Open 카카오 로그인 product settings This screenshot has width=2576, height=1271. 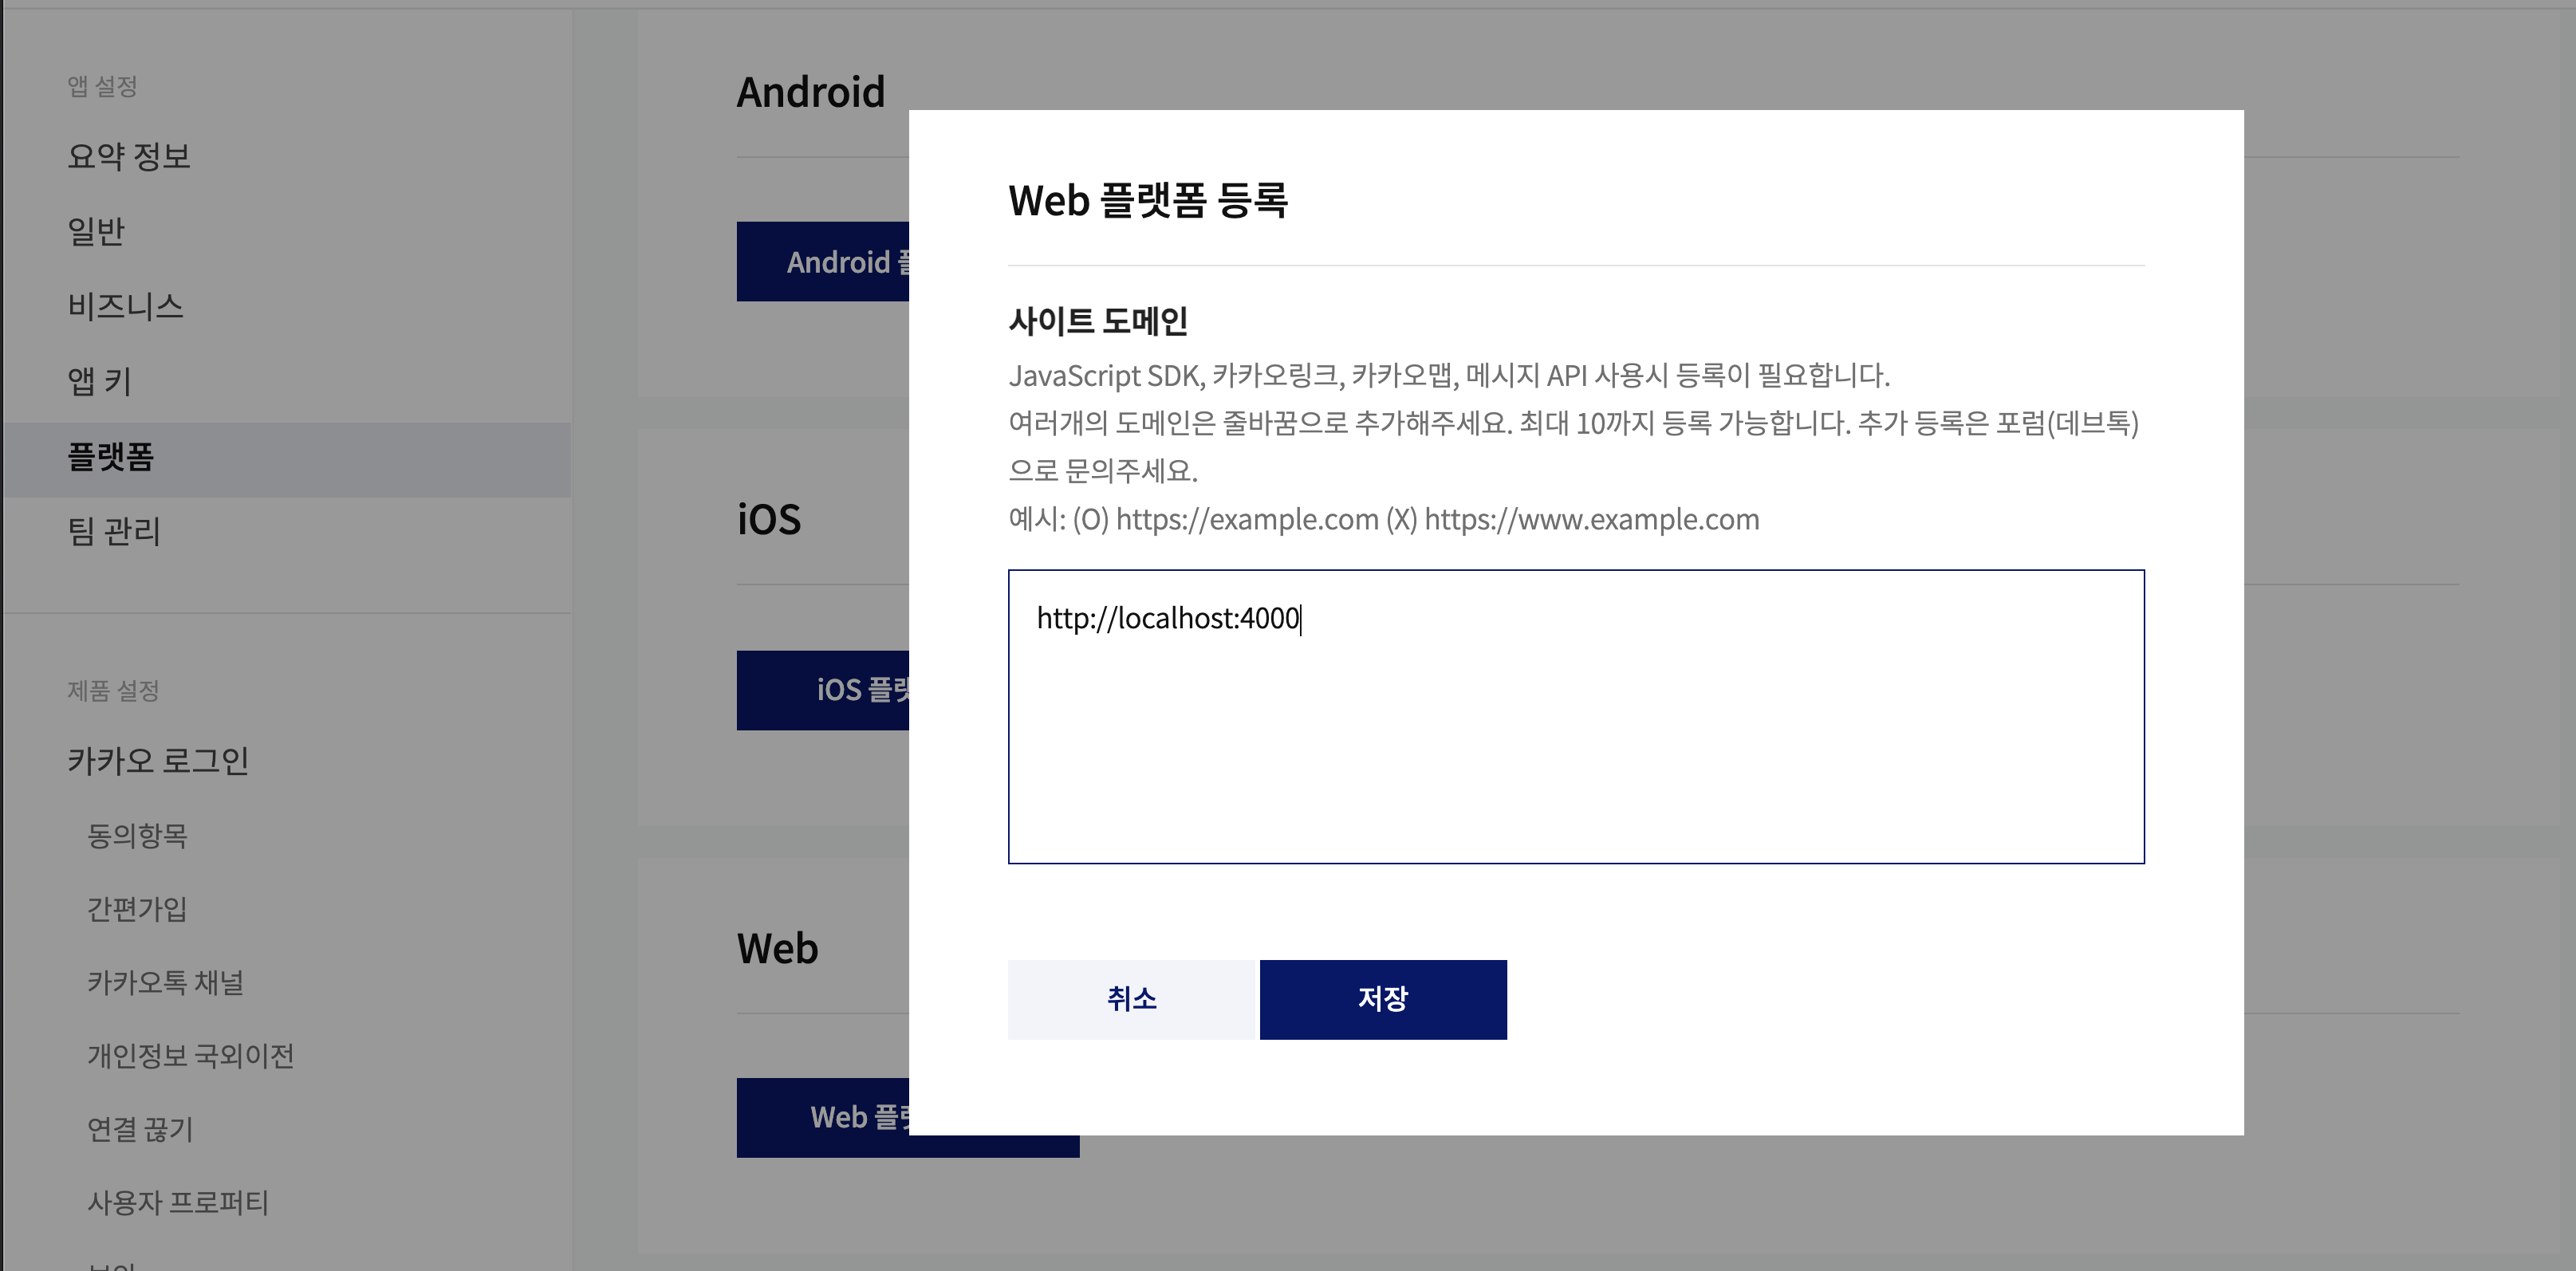[158, 761]
